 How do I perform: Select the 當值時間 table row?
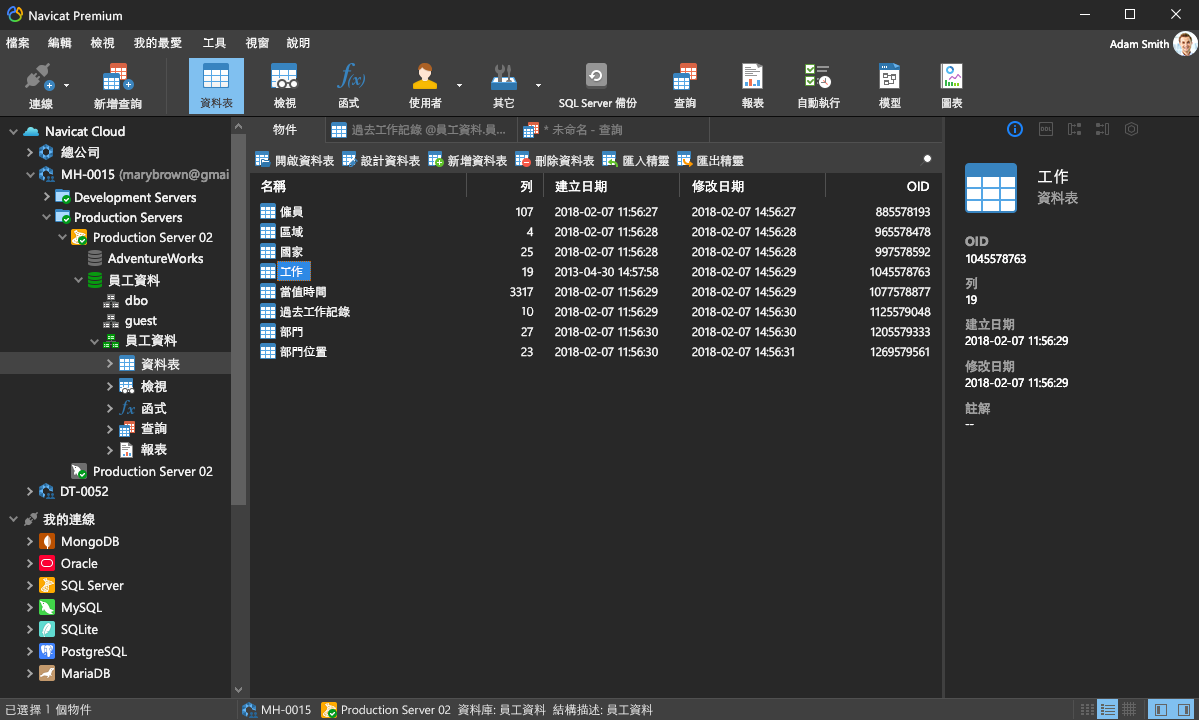596,292
